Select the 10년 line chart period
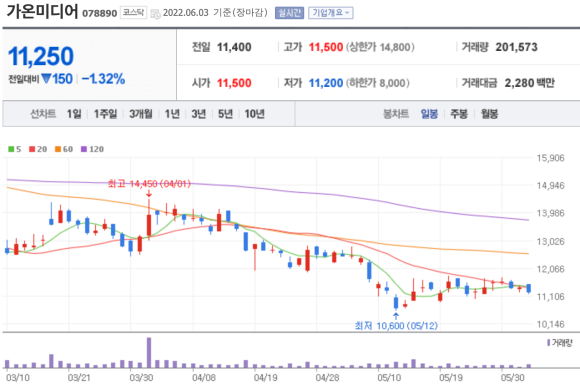 pos(254,114)
